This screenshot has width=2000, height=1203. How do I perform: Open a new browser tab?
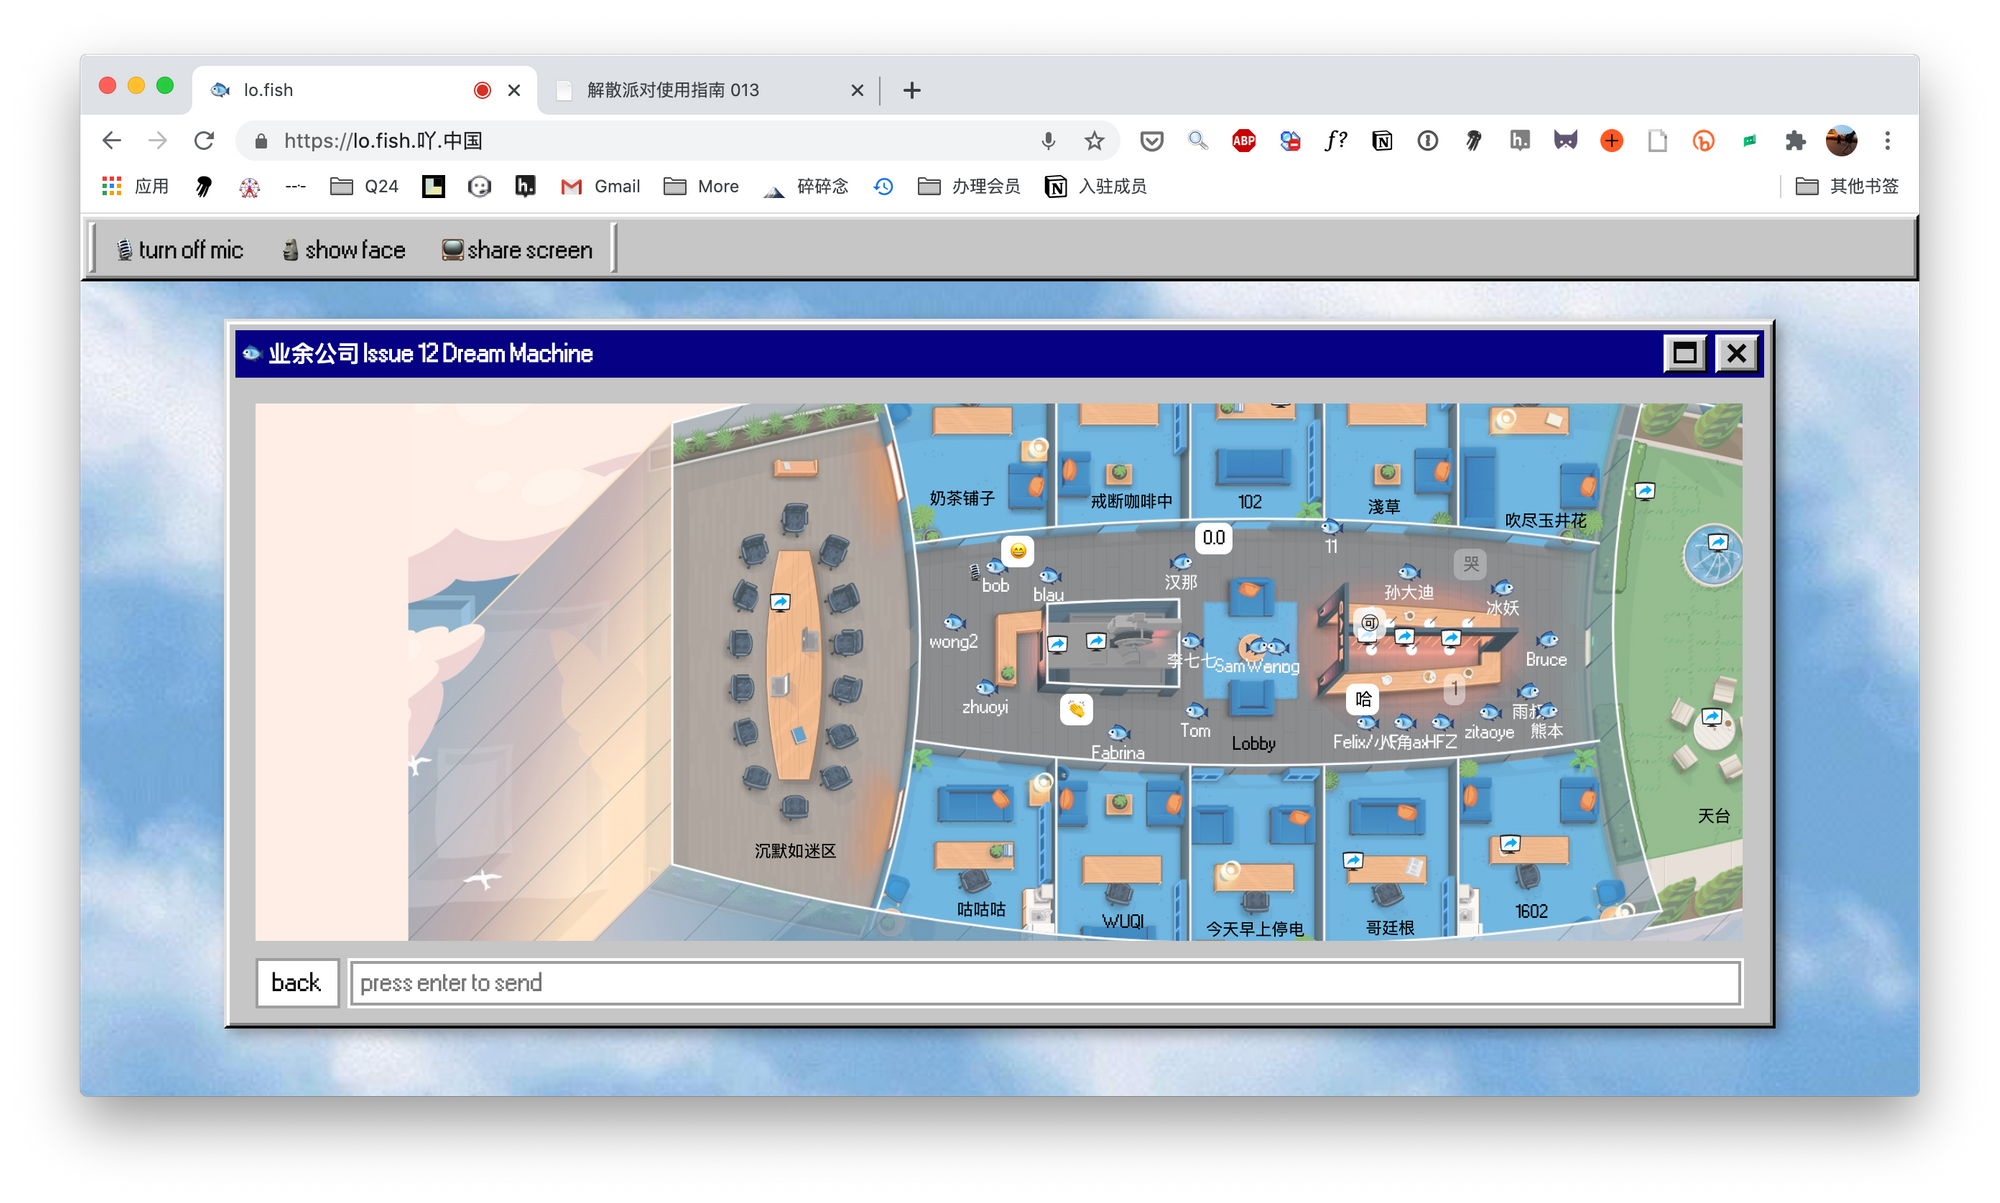pyautogui.click(x=911, y=90)
